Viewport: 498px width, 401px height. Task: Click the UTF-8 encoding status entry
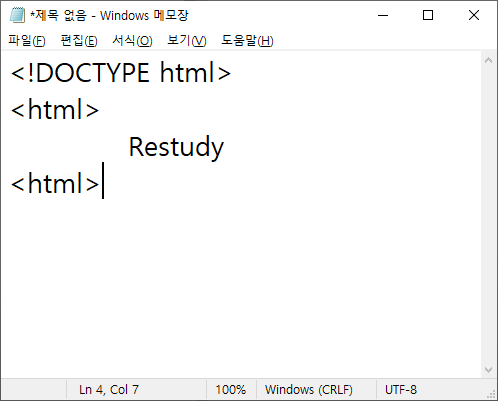[401, 390]
